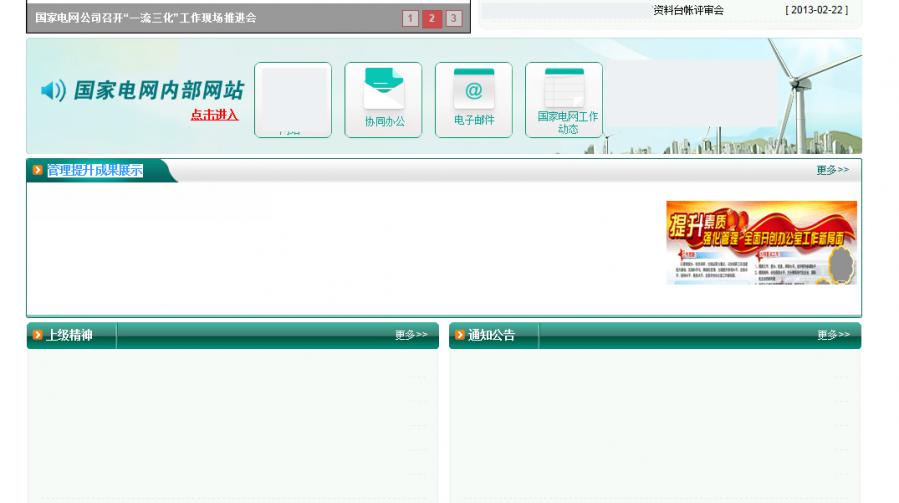Viewport: 899px width, 503px height.
Task: Click the blank tile left of 协同办公
Action: coord(293,99)
